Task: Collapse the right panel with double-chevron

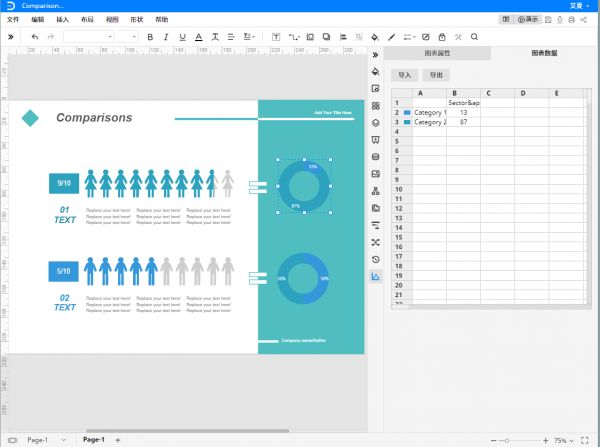Action: (375, 54)
